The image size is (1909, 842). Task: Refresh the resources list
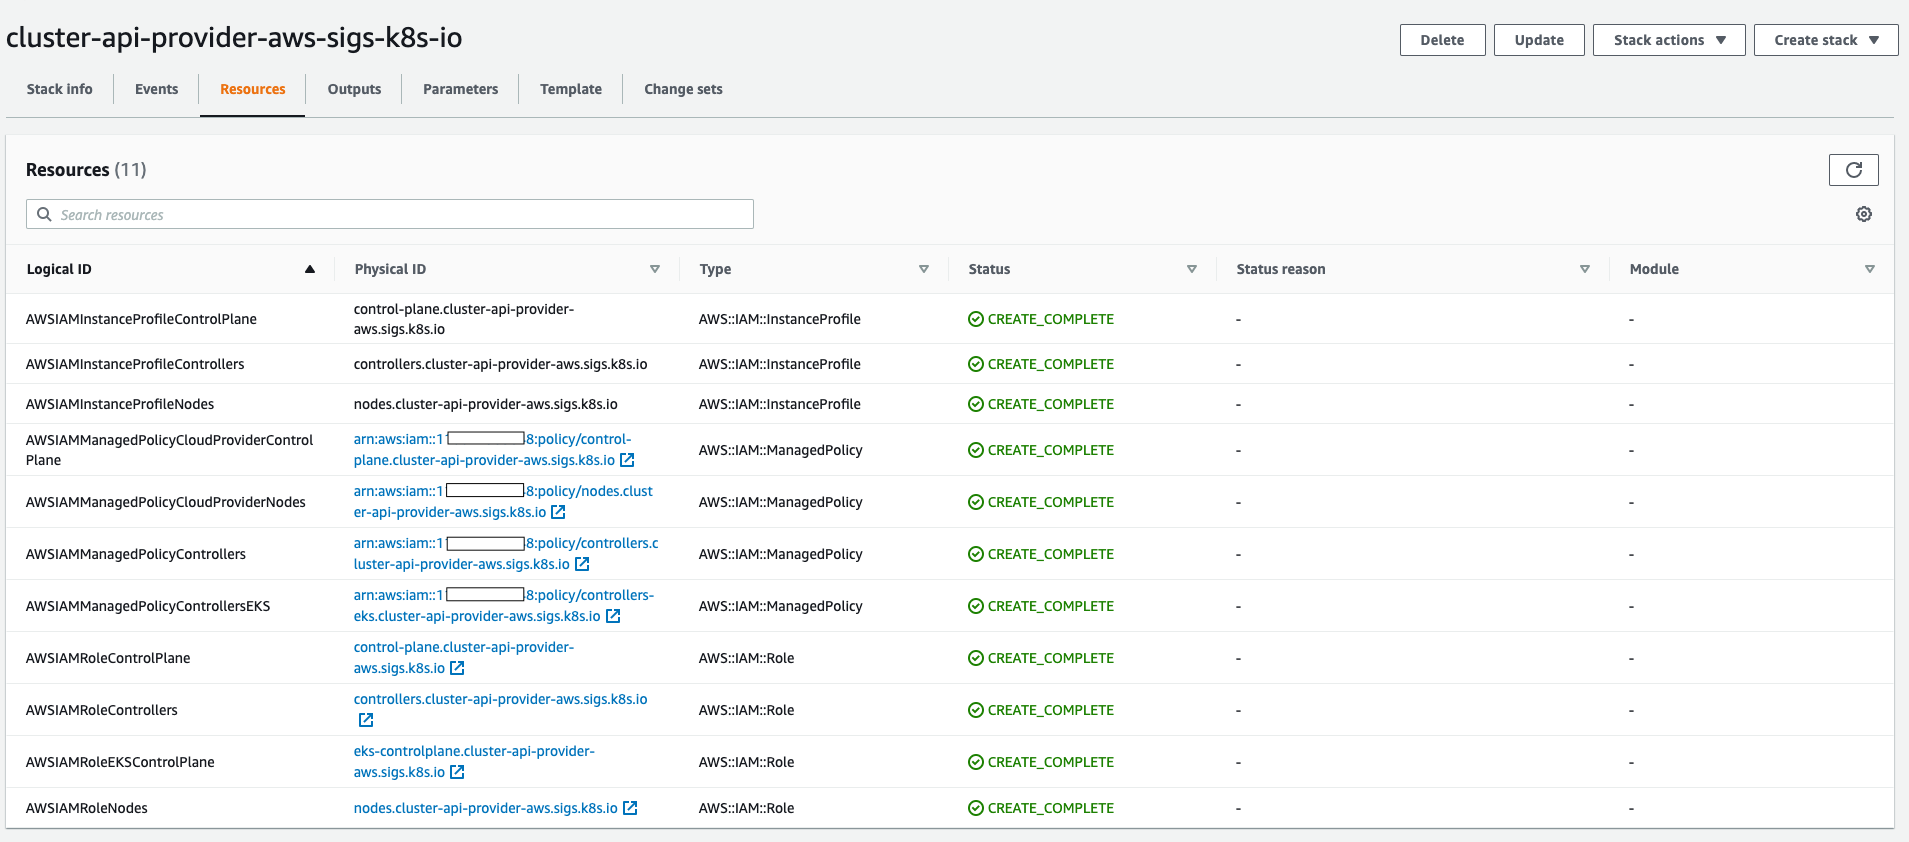coord(1853,170)
